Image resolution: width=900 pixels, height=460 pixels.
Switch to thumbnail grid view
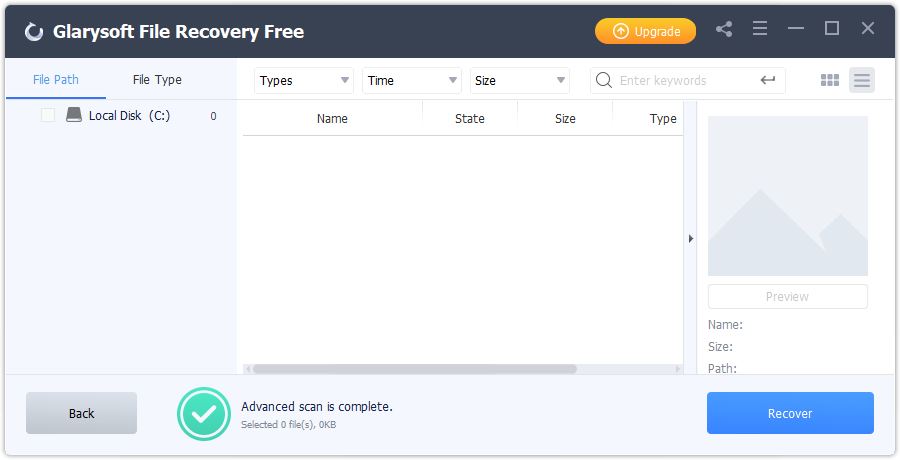pyautogui.click(x=829, y=80)
